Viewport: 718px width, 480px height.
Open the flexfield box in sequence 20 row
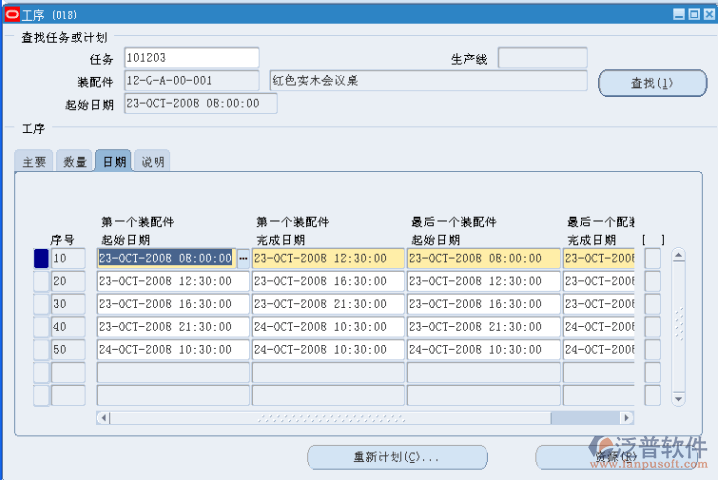[x=652, y=281]
